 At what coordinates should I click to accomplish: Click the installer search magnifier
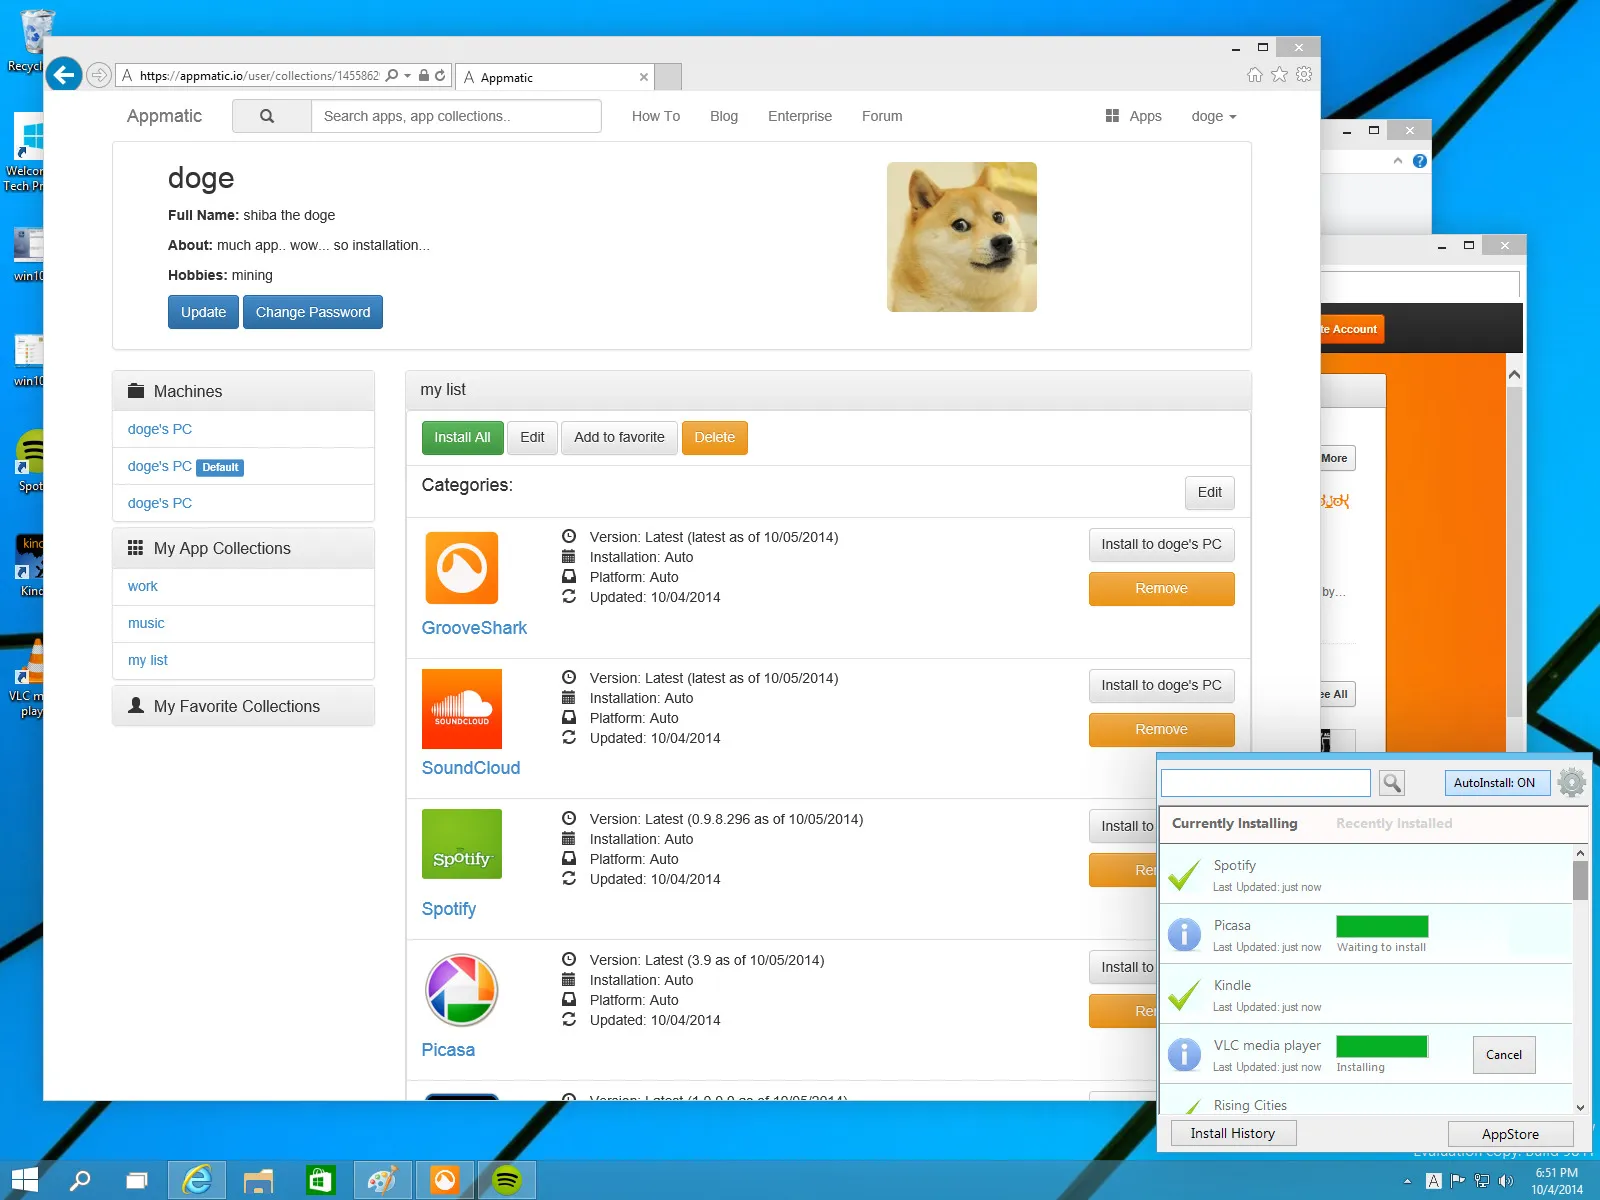[x=1391, y=783]
